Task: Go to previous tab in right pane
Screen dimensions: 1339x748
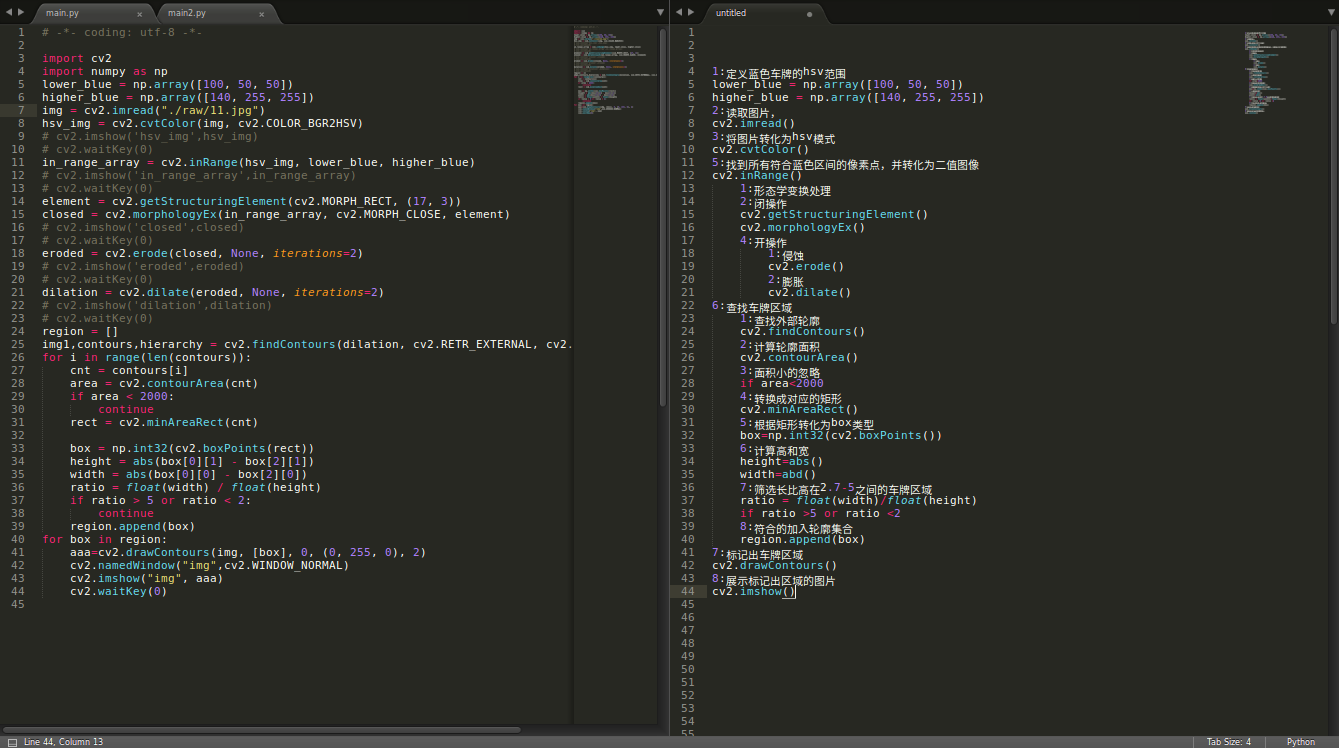Action: point(678,12)
